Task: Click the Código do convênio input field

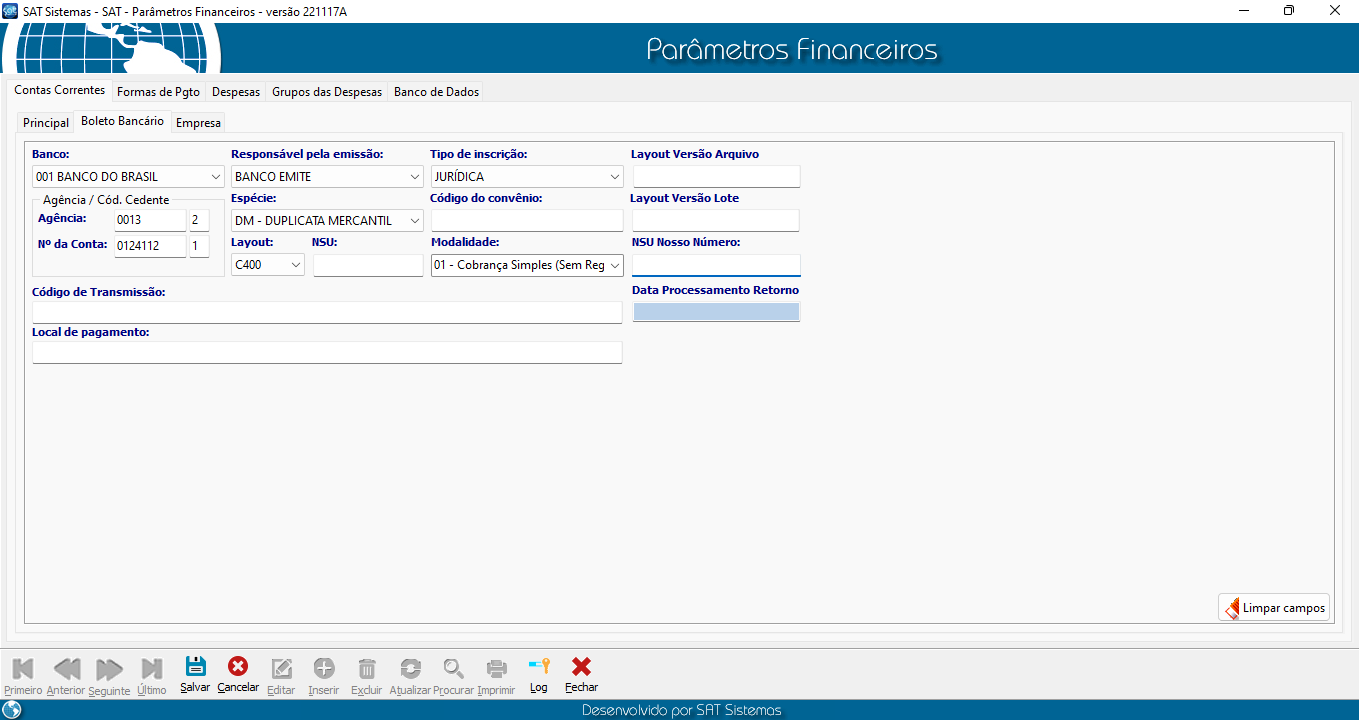Action: tap(526, 221)
